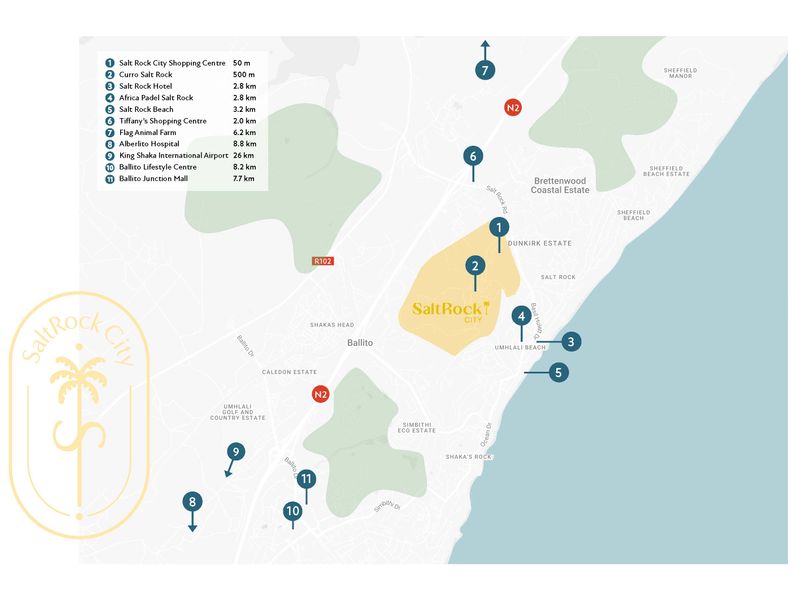Click marker 7 pointing to Flag Animal Farm
Viewport: 800px width, 600px height.
tap(485, 70)
